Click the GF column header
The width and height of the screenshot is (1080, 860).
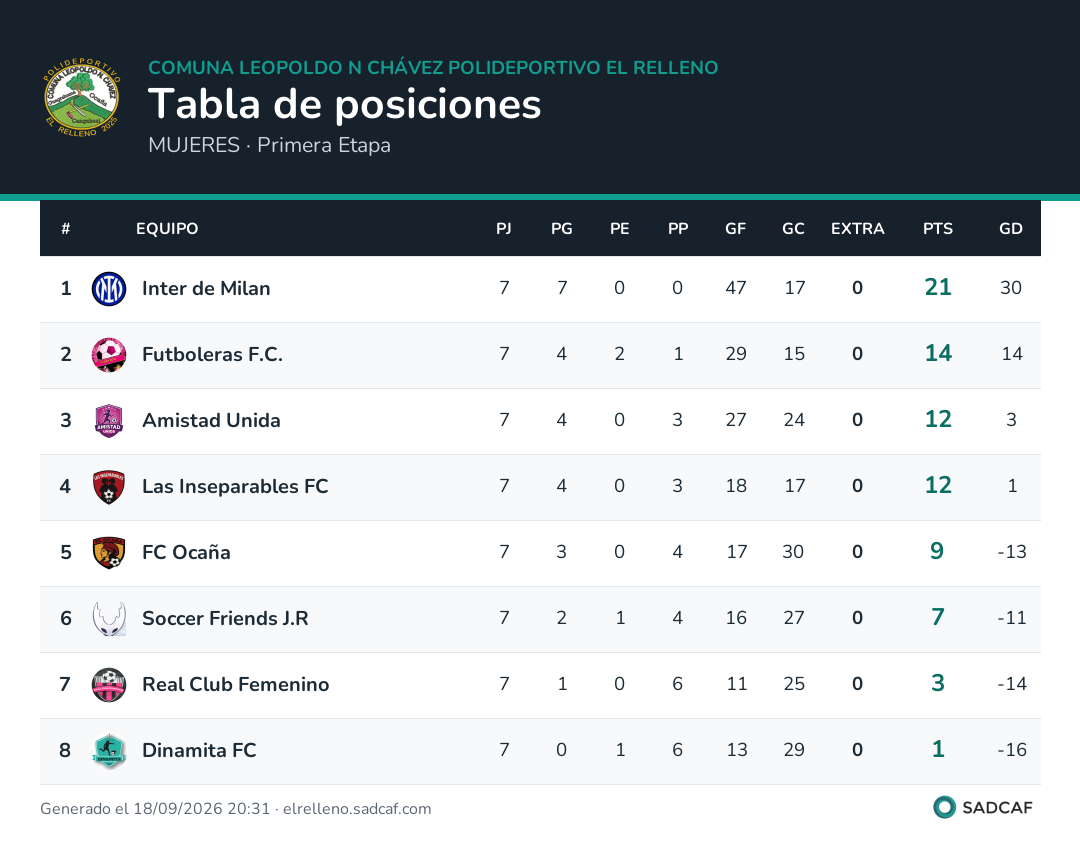click(x=735, y=229)
